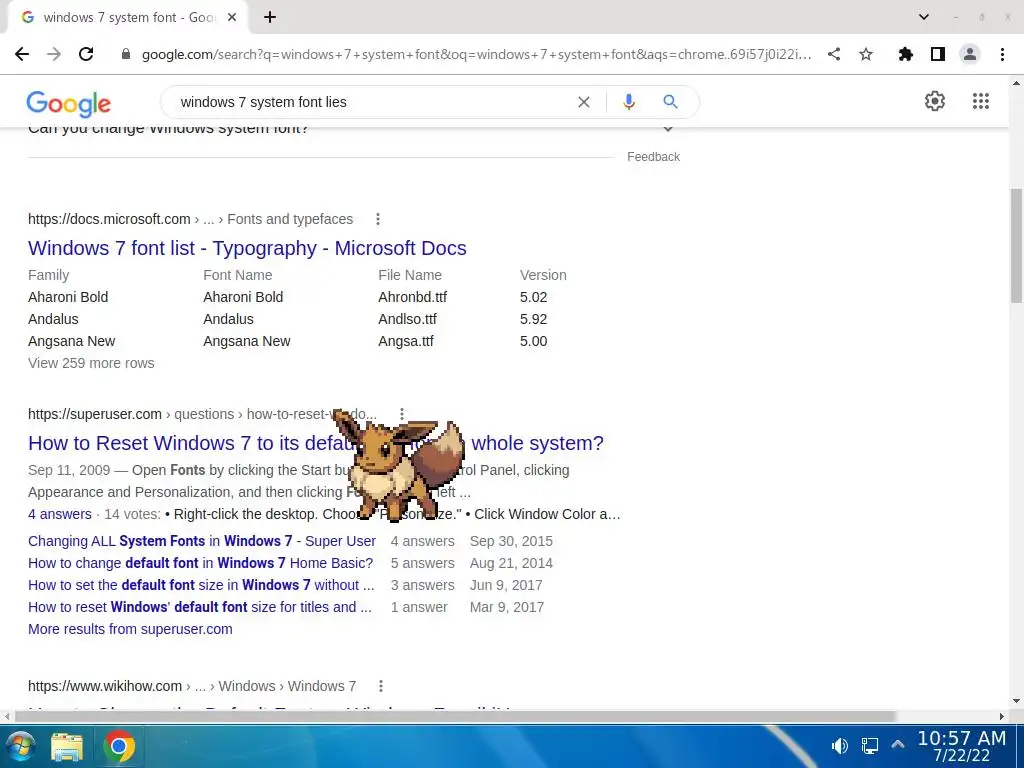Open 'More results from superuser.com'
Viewport: 1024px width, 768px height.
tap(130, 629)
